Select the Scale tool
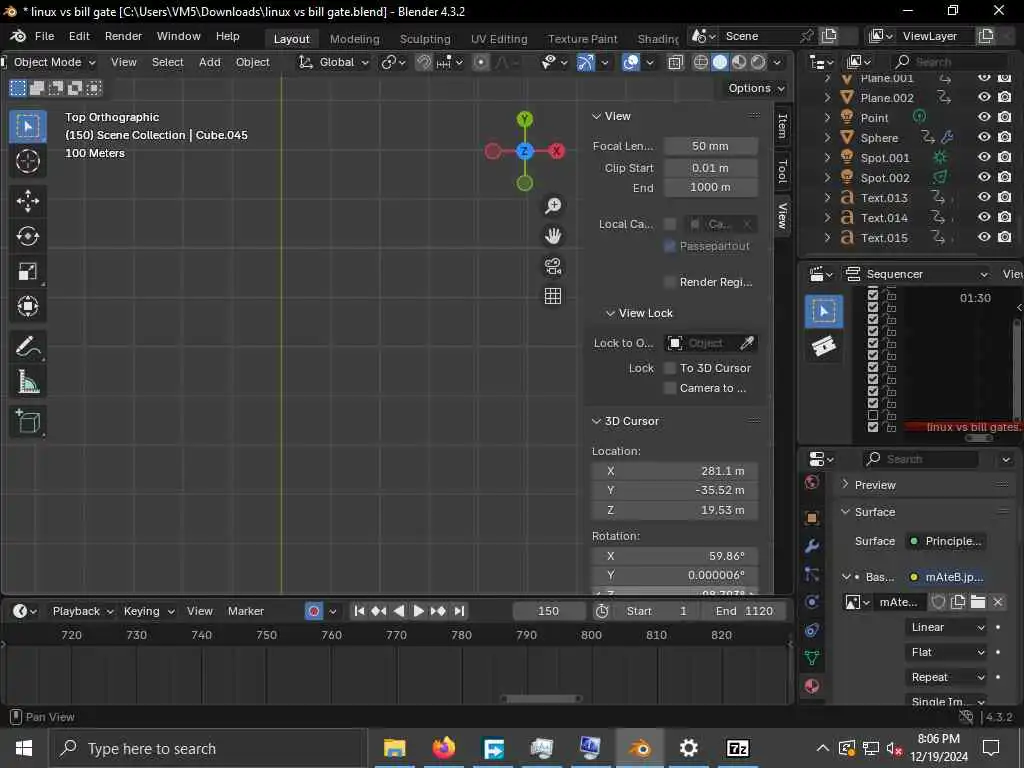Image resolution: width=1024 pixels, height=768 pixels. coord(27,271)
